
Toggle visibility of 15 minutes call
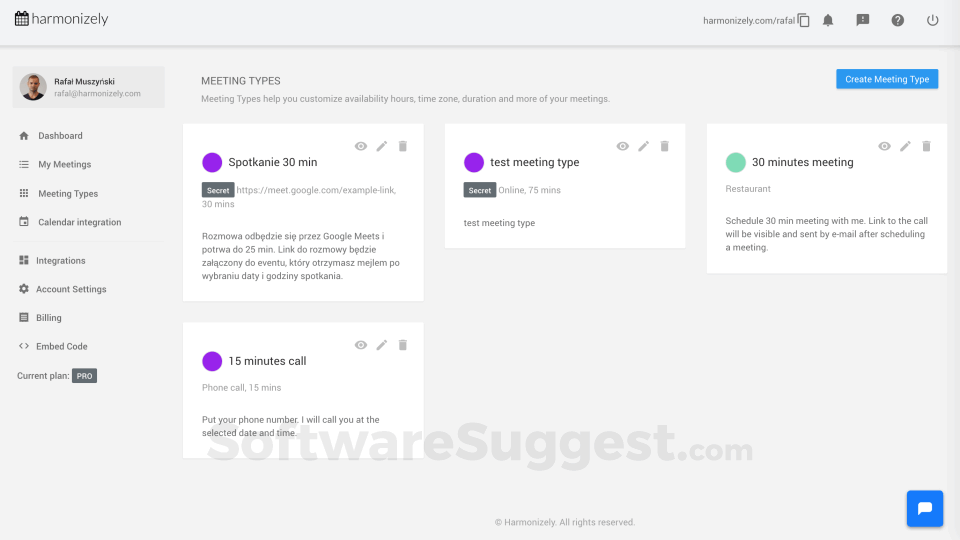[x=361, y=345]
